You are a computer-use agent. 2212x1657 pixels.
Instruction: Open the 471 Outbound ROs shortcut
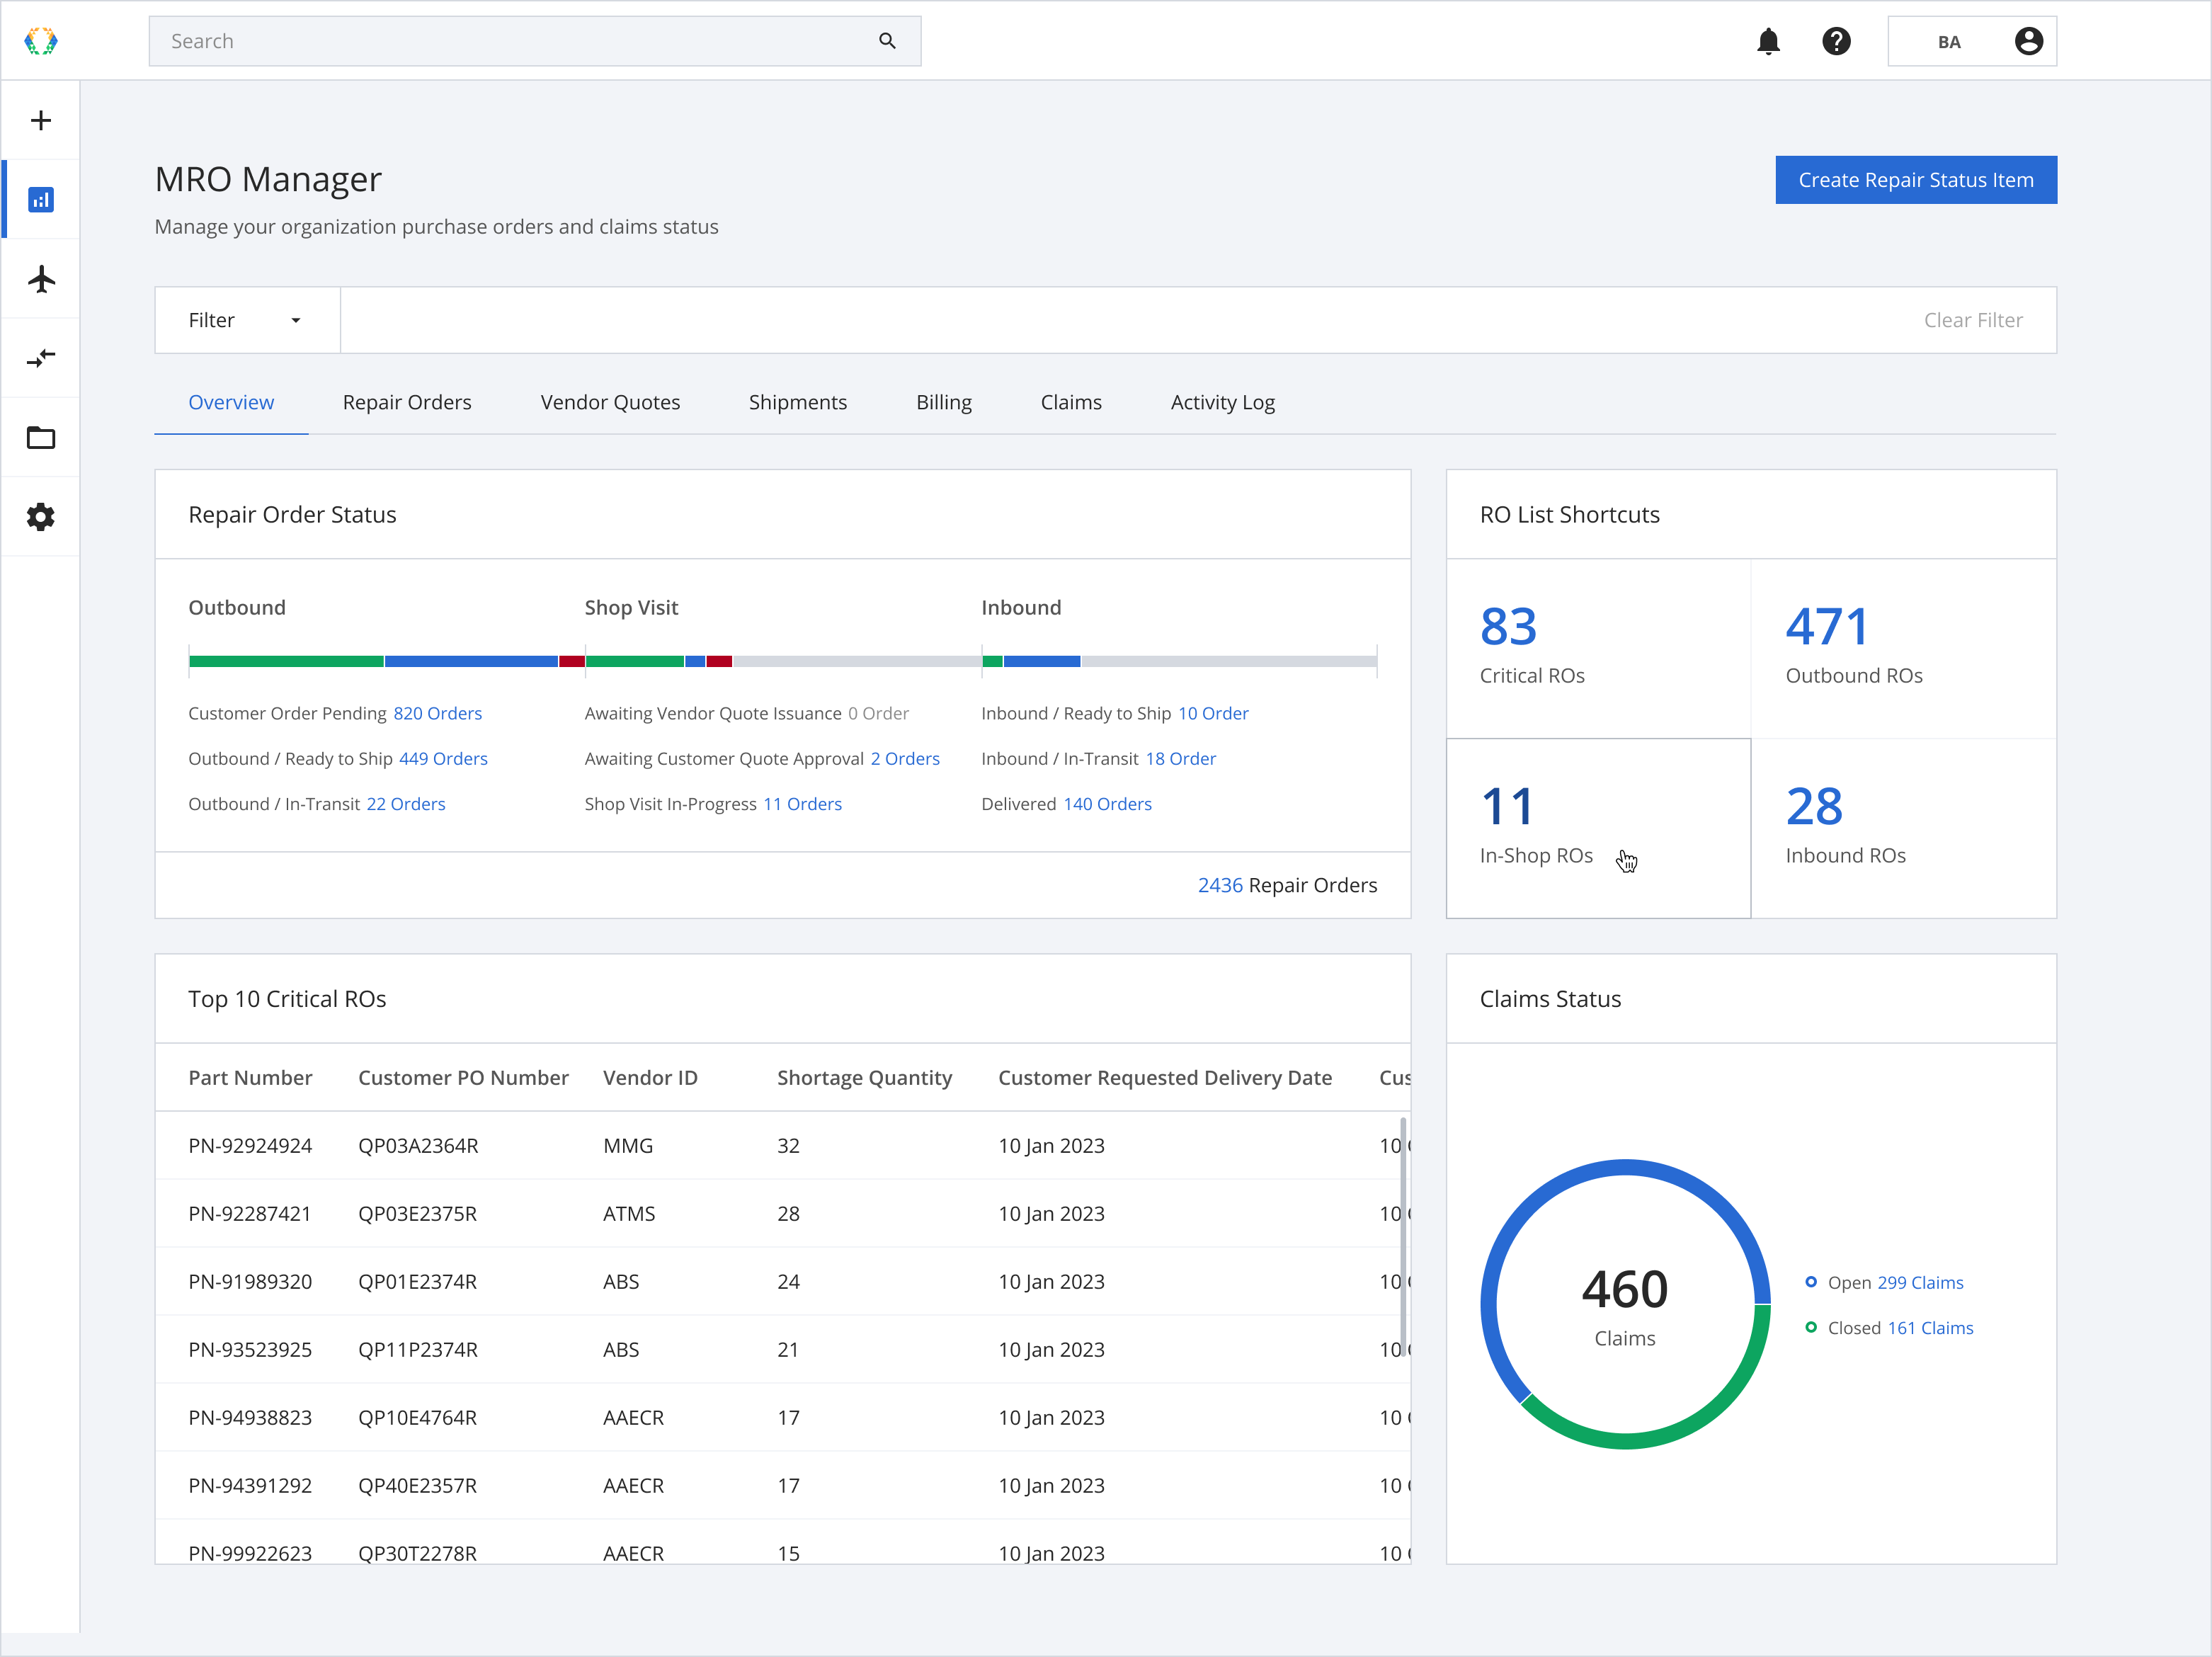tap(1904, 648)
